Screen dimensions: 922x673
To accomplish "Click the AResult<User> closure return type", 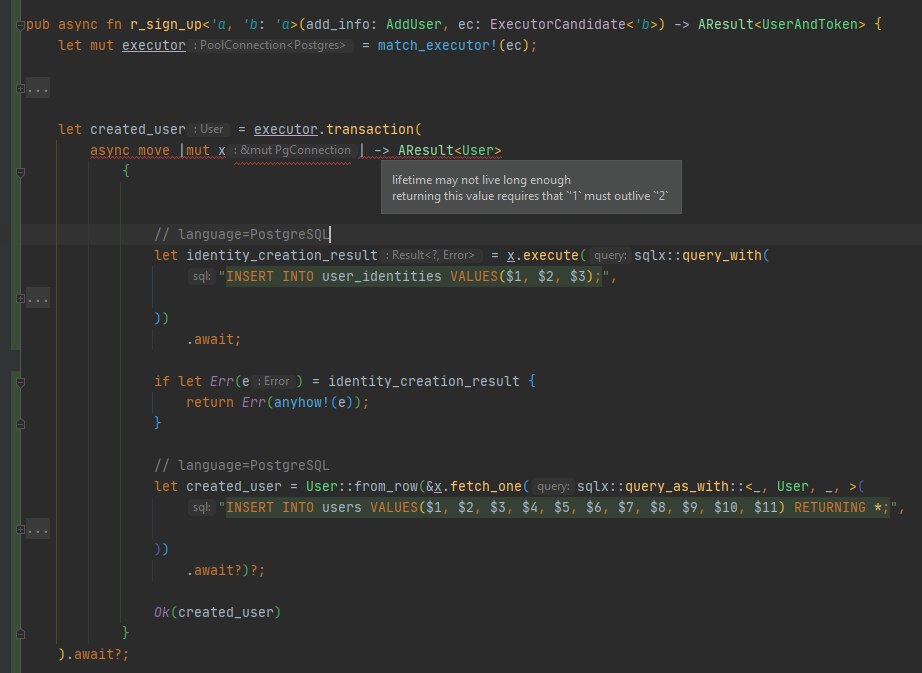I will (450, 150).
